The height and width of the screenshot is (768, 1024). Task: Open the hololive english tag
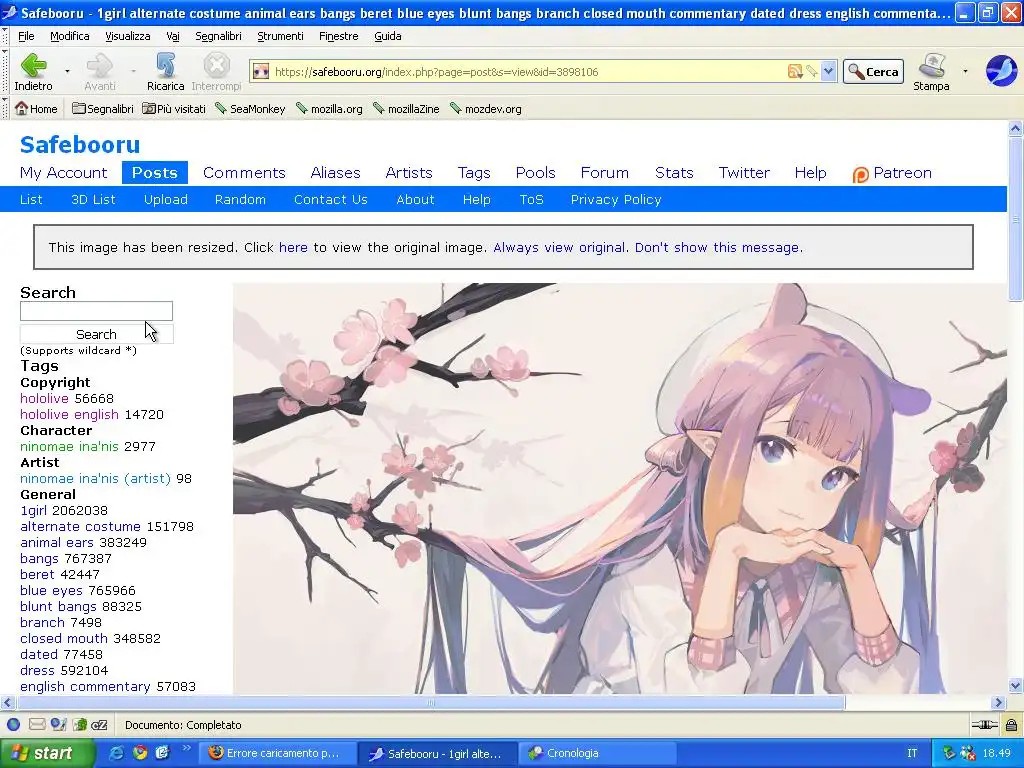69,415
